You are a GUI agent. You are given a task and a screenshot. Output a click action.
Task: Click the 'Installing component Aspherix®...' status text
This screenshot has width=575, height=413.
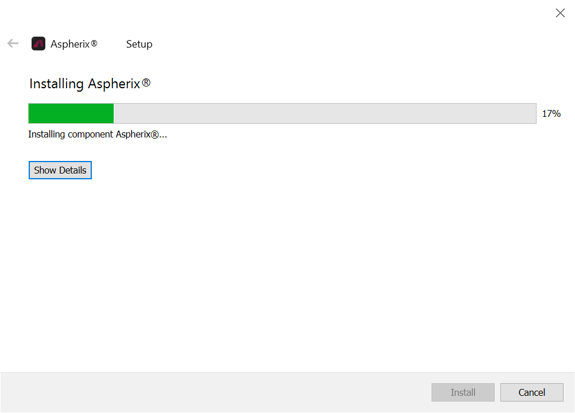[x=98, y=135]
